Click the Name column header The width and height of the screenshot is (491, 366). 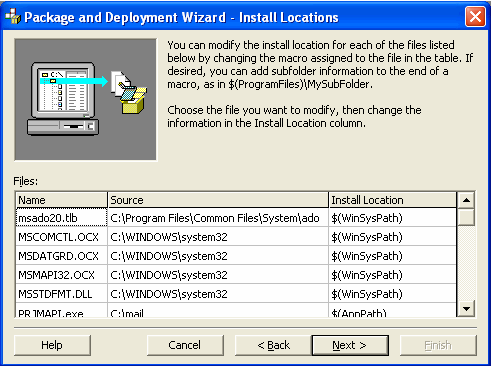61,200
